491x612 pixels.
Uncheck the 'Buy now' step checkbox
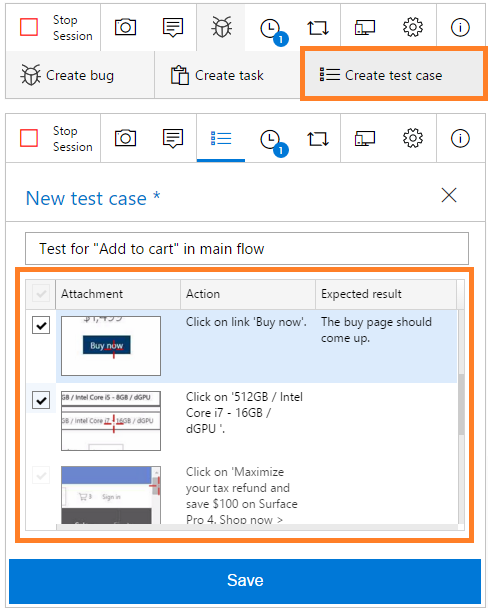point(41,325)
